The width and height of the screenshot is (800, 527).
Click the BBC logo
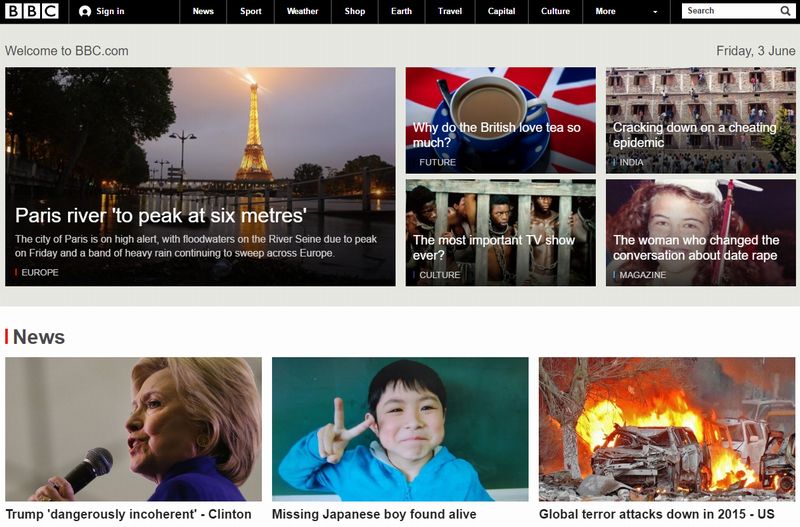(x=32, y=11)
